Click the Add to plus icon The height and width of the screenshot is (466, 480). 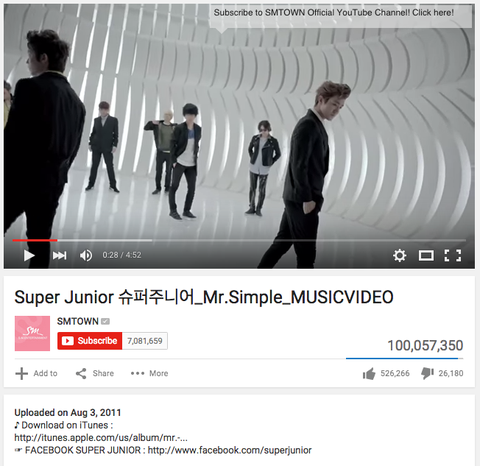coord(22,373)
